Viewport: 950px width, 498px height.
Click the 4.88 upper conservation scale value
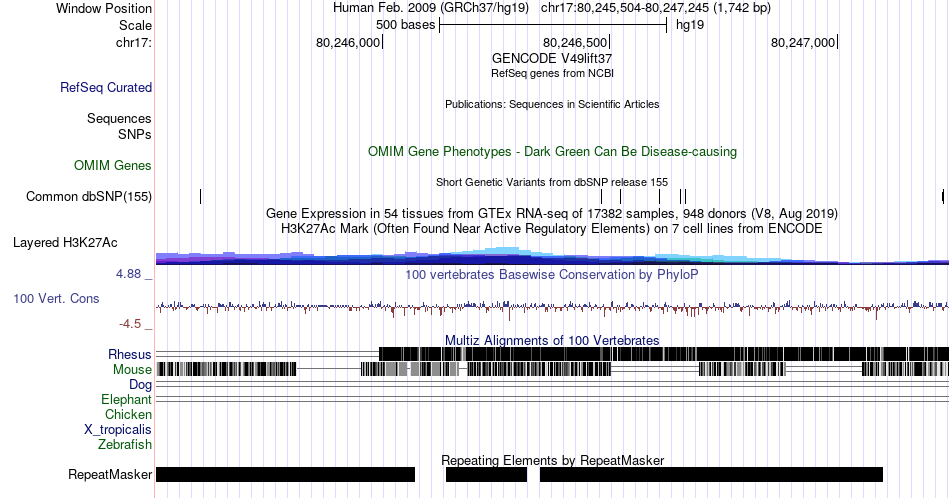128,274
